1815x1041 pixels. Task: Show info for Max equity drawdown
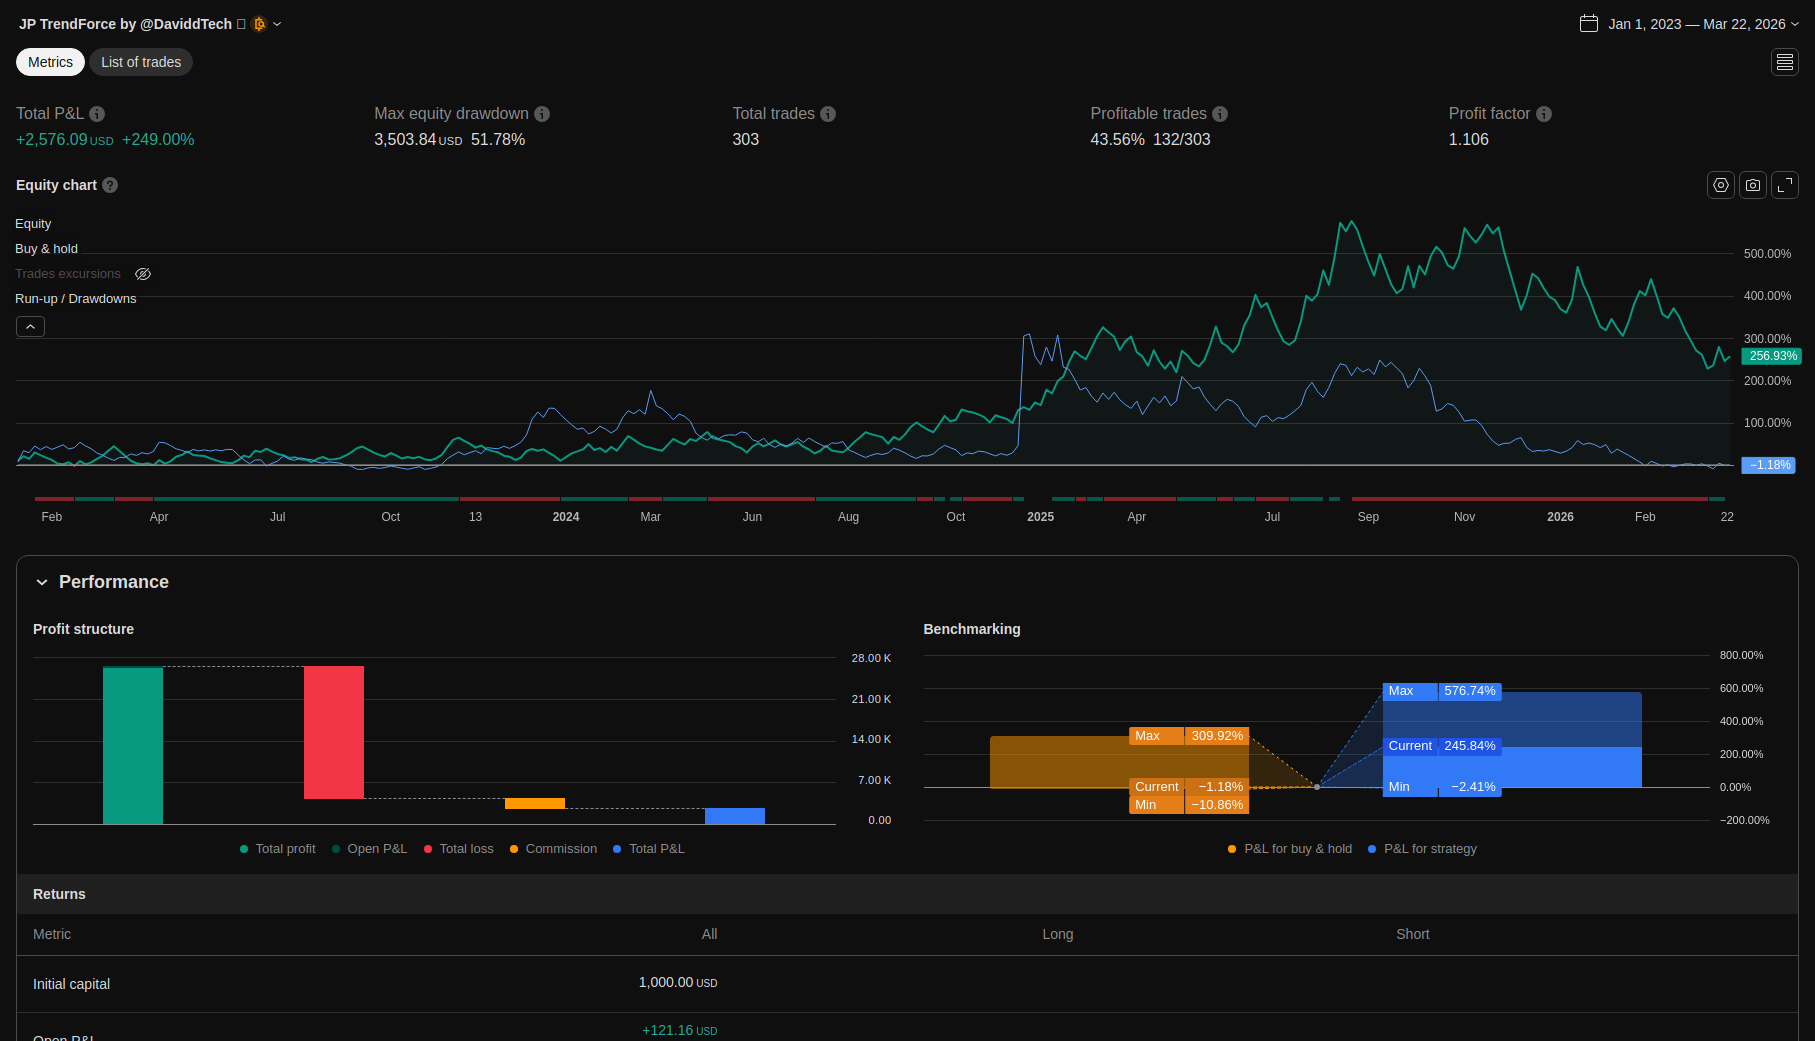click(x=542, y=114)
